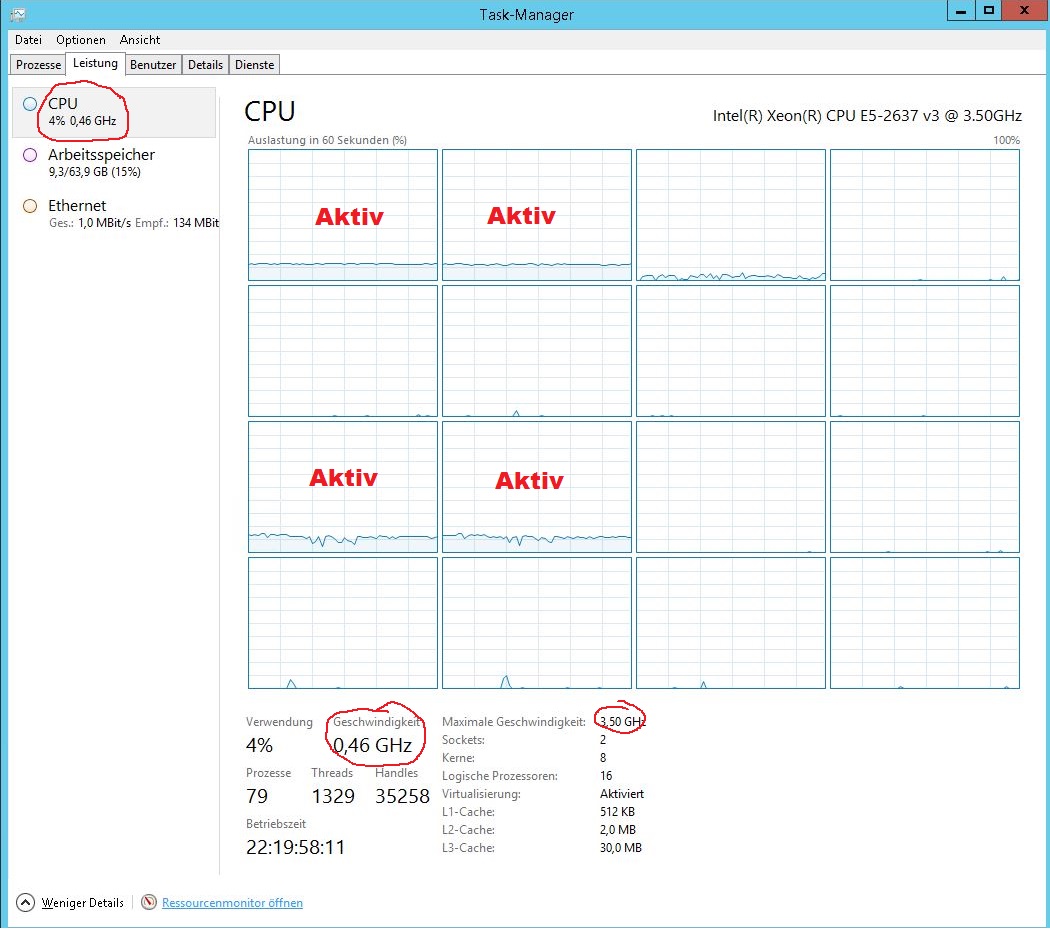The width and height of the screenshot is (1050, 929).
Task: Click the first CPU graph labeled Aktiv
Action: click(343, 215)
